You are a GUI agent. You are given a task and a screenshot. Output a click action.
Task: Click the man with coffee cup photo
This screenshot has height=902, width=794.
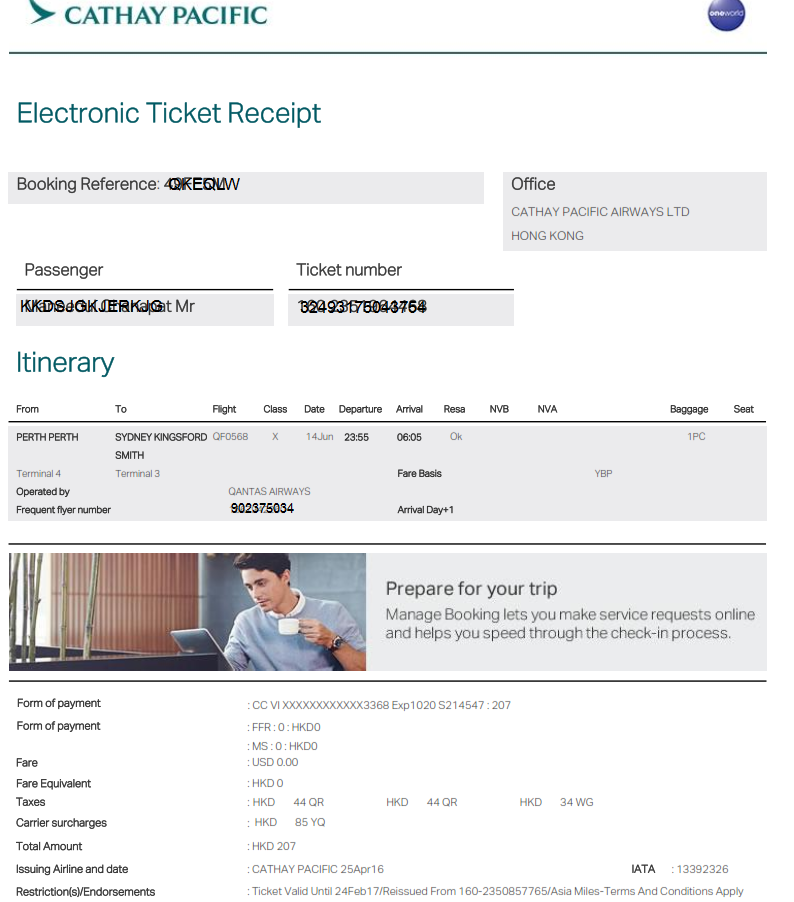(x=188, y=611)
